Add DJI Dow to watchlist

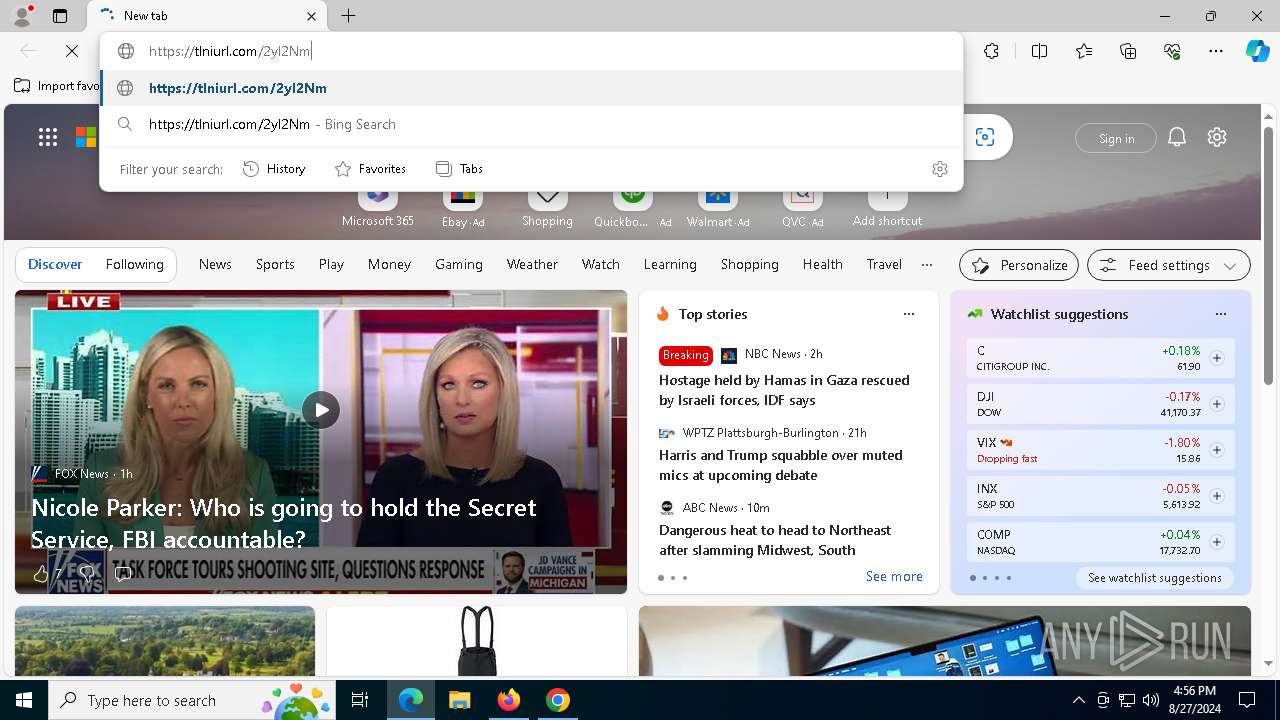(x=1216, y=404)
